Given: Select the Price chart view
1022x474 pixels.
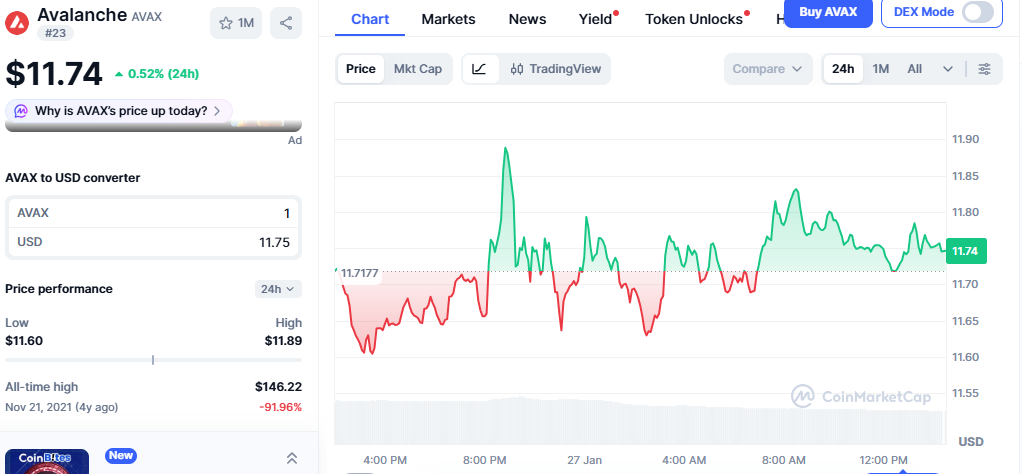Looking at the screenshot, I should coord(360,69).
